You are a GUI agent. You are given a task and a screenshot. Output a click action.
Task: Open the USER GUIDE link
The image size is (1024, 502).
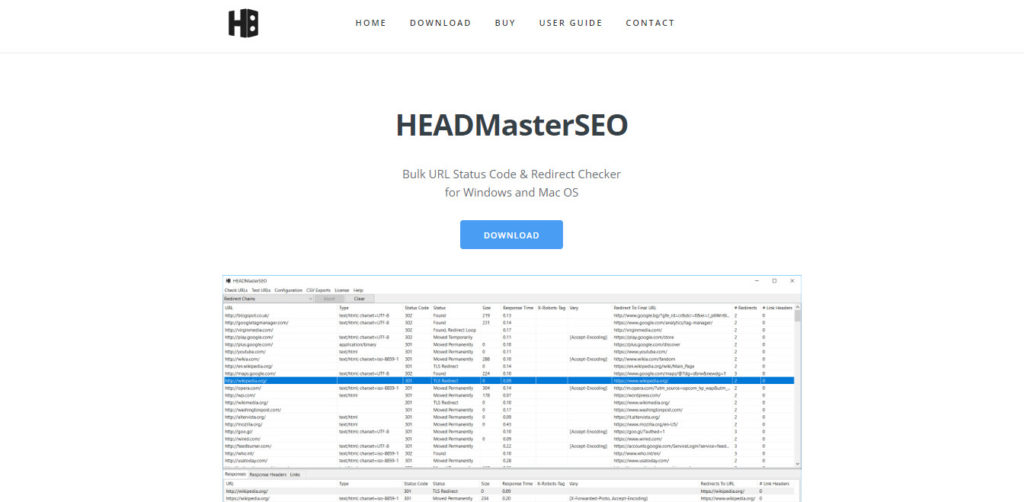click(571, 23)
